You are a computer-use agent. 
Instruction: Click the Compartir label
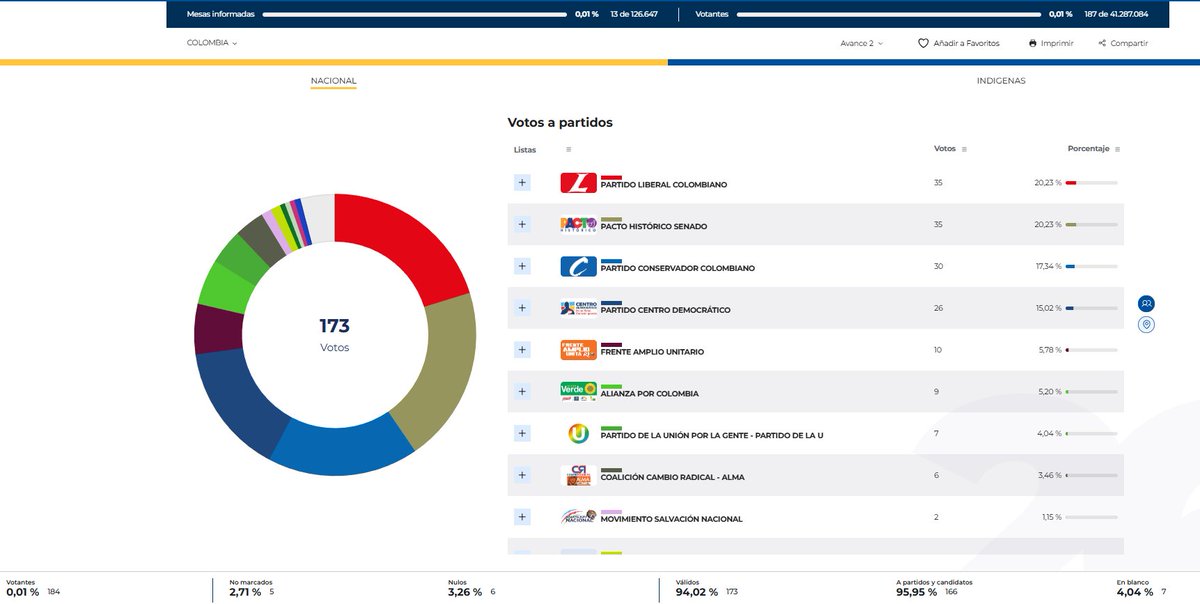[1129, 43]
